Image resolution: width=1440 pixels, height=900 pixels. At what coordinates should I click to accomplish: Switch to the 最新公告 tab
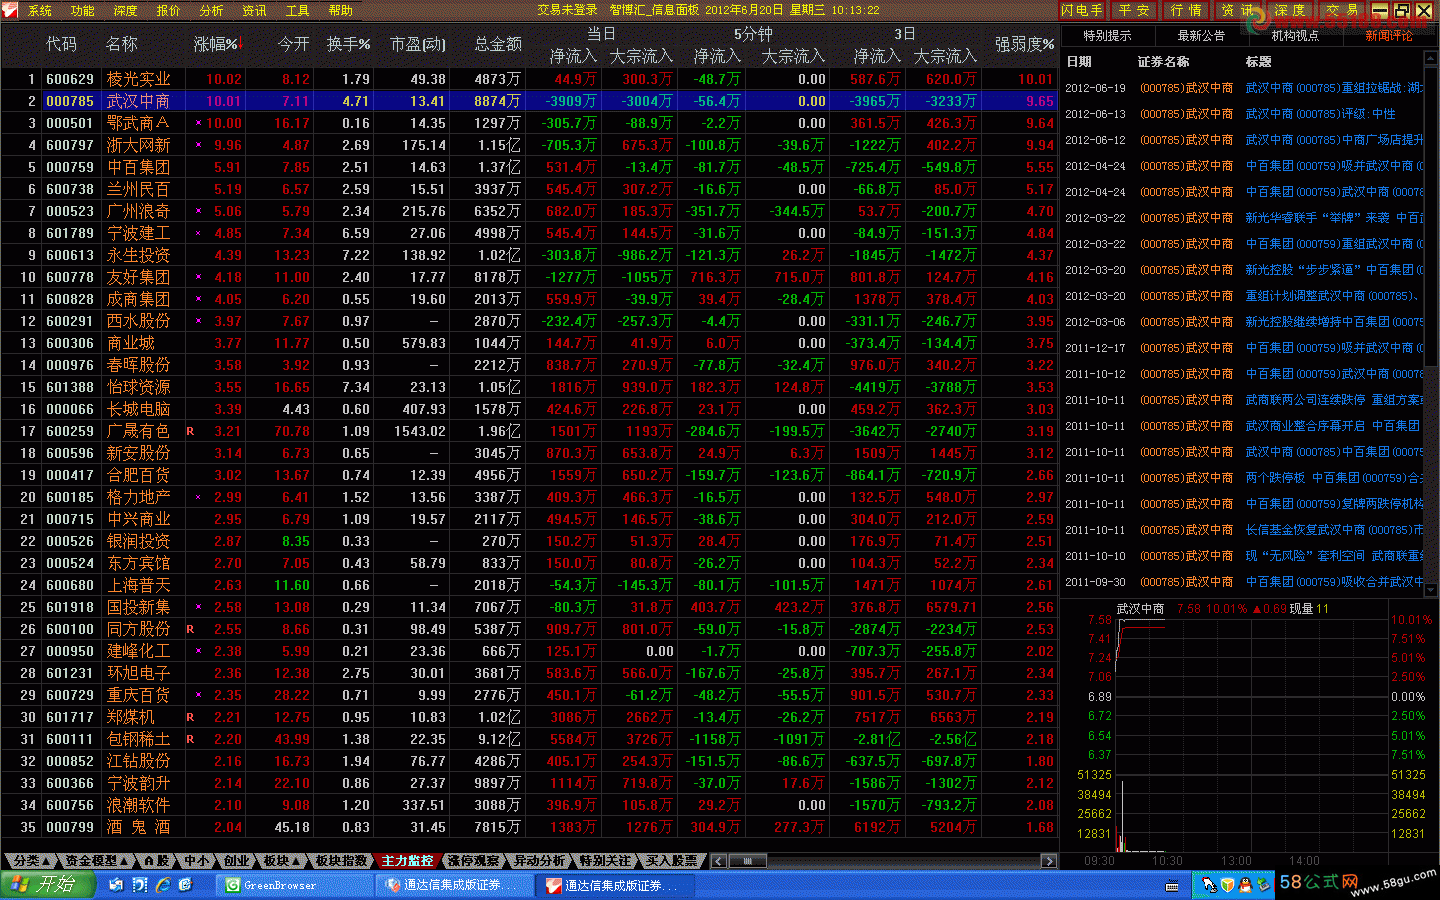(x=1201, y=35)
